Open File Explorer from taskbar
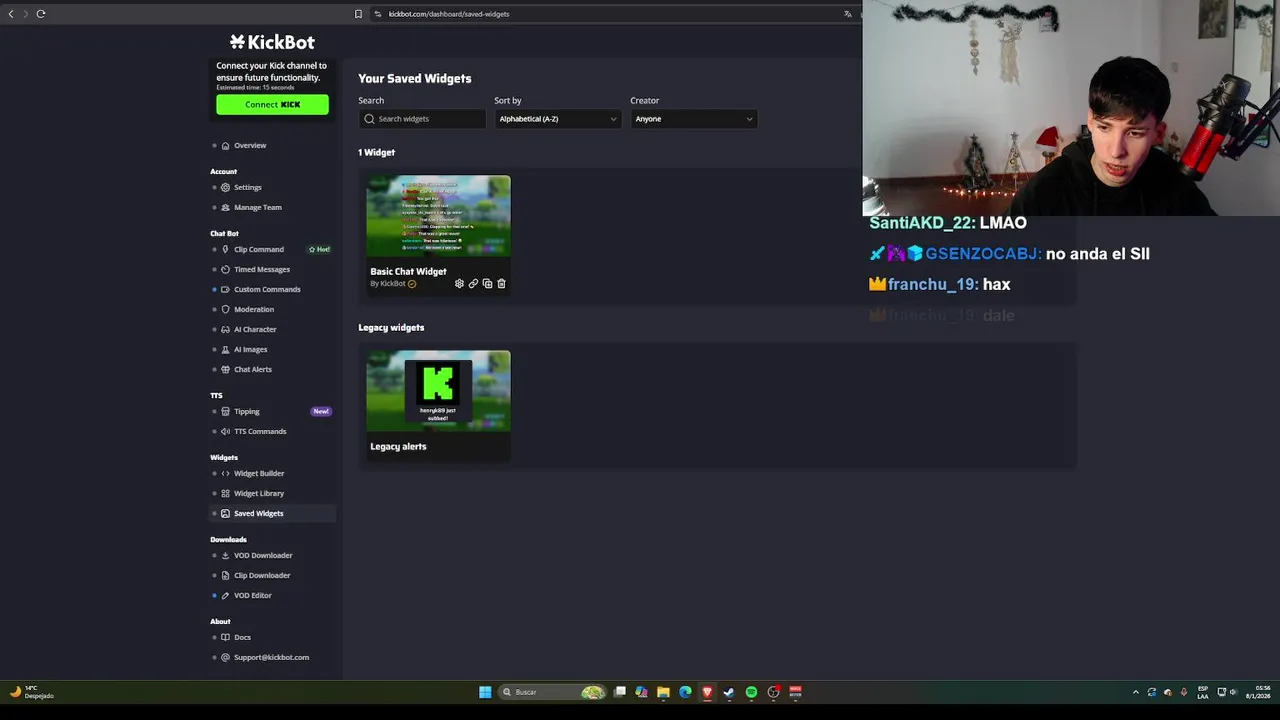The width and height of the screenshot is (1280, 720). [663, 692]
